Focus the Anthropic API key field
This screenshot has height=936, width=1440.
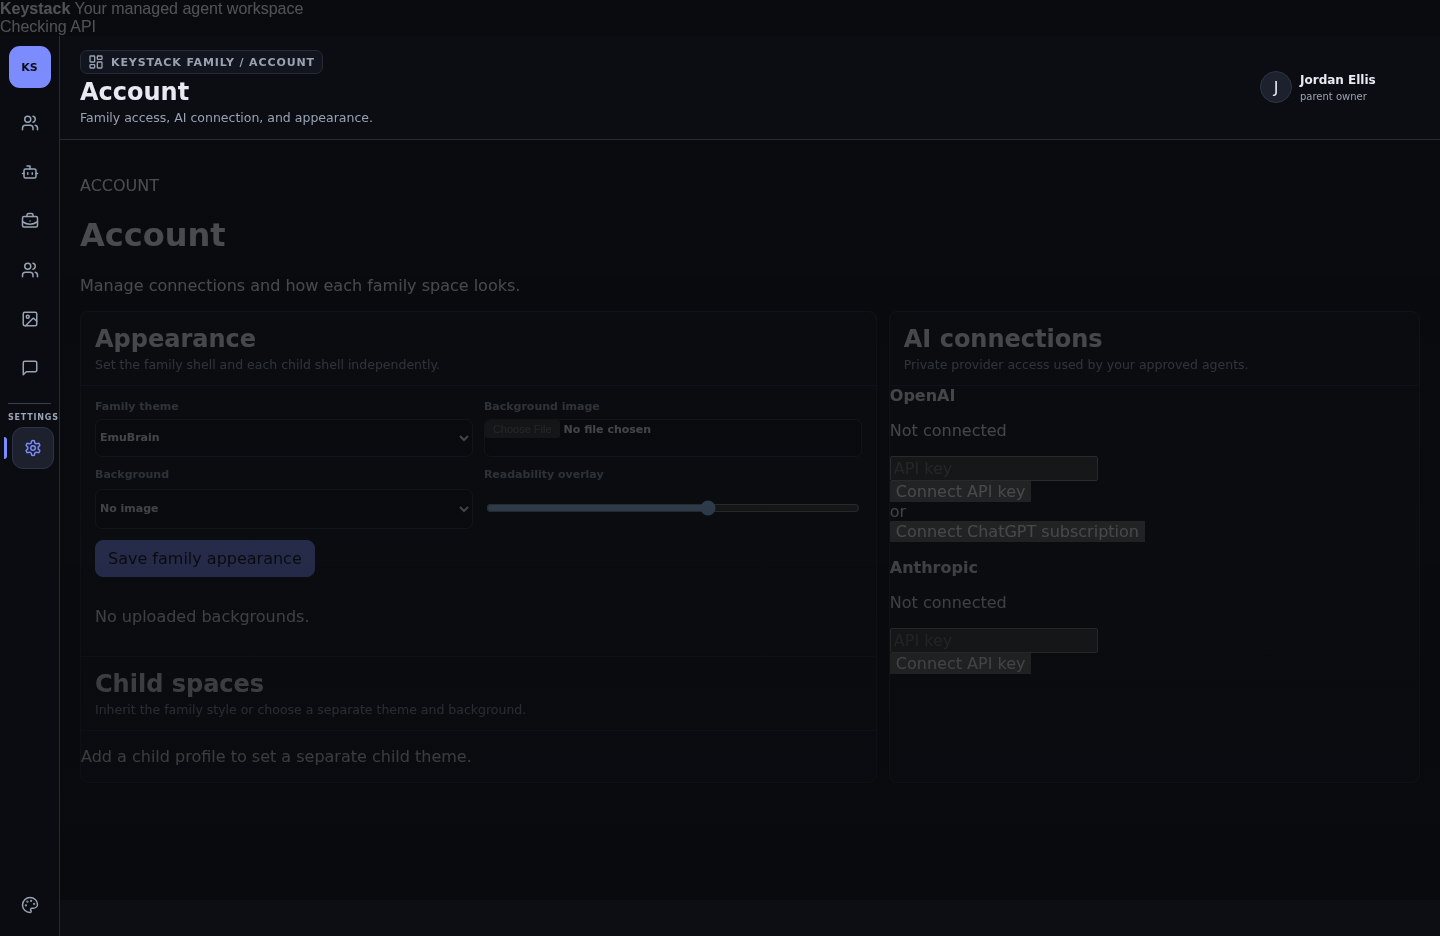(x=994, y=640)
